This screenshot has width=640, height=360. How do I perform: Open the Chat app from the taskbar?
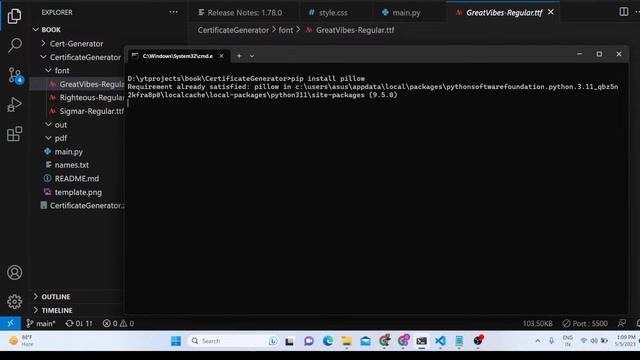309,341
